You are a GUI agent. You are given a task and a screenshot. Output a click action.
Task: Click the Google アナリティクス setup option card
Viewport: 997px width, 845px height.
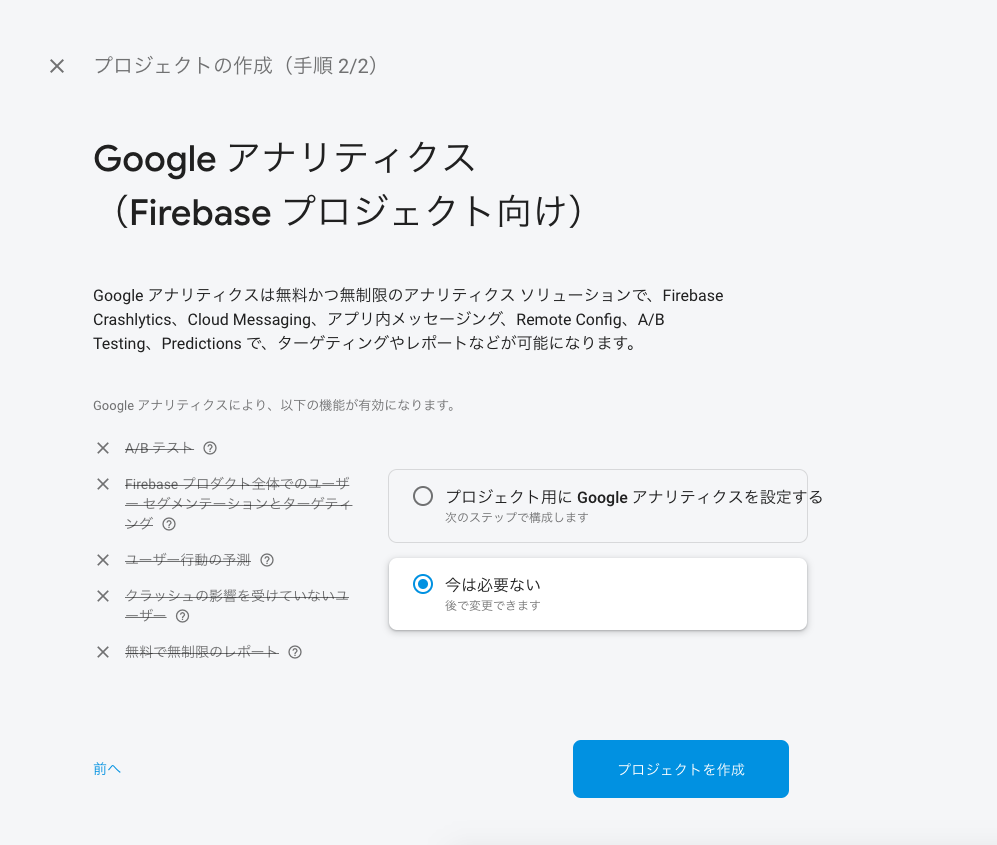(597, 505)
